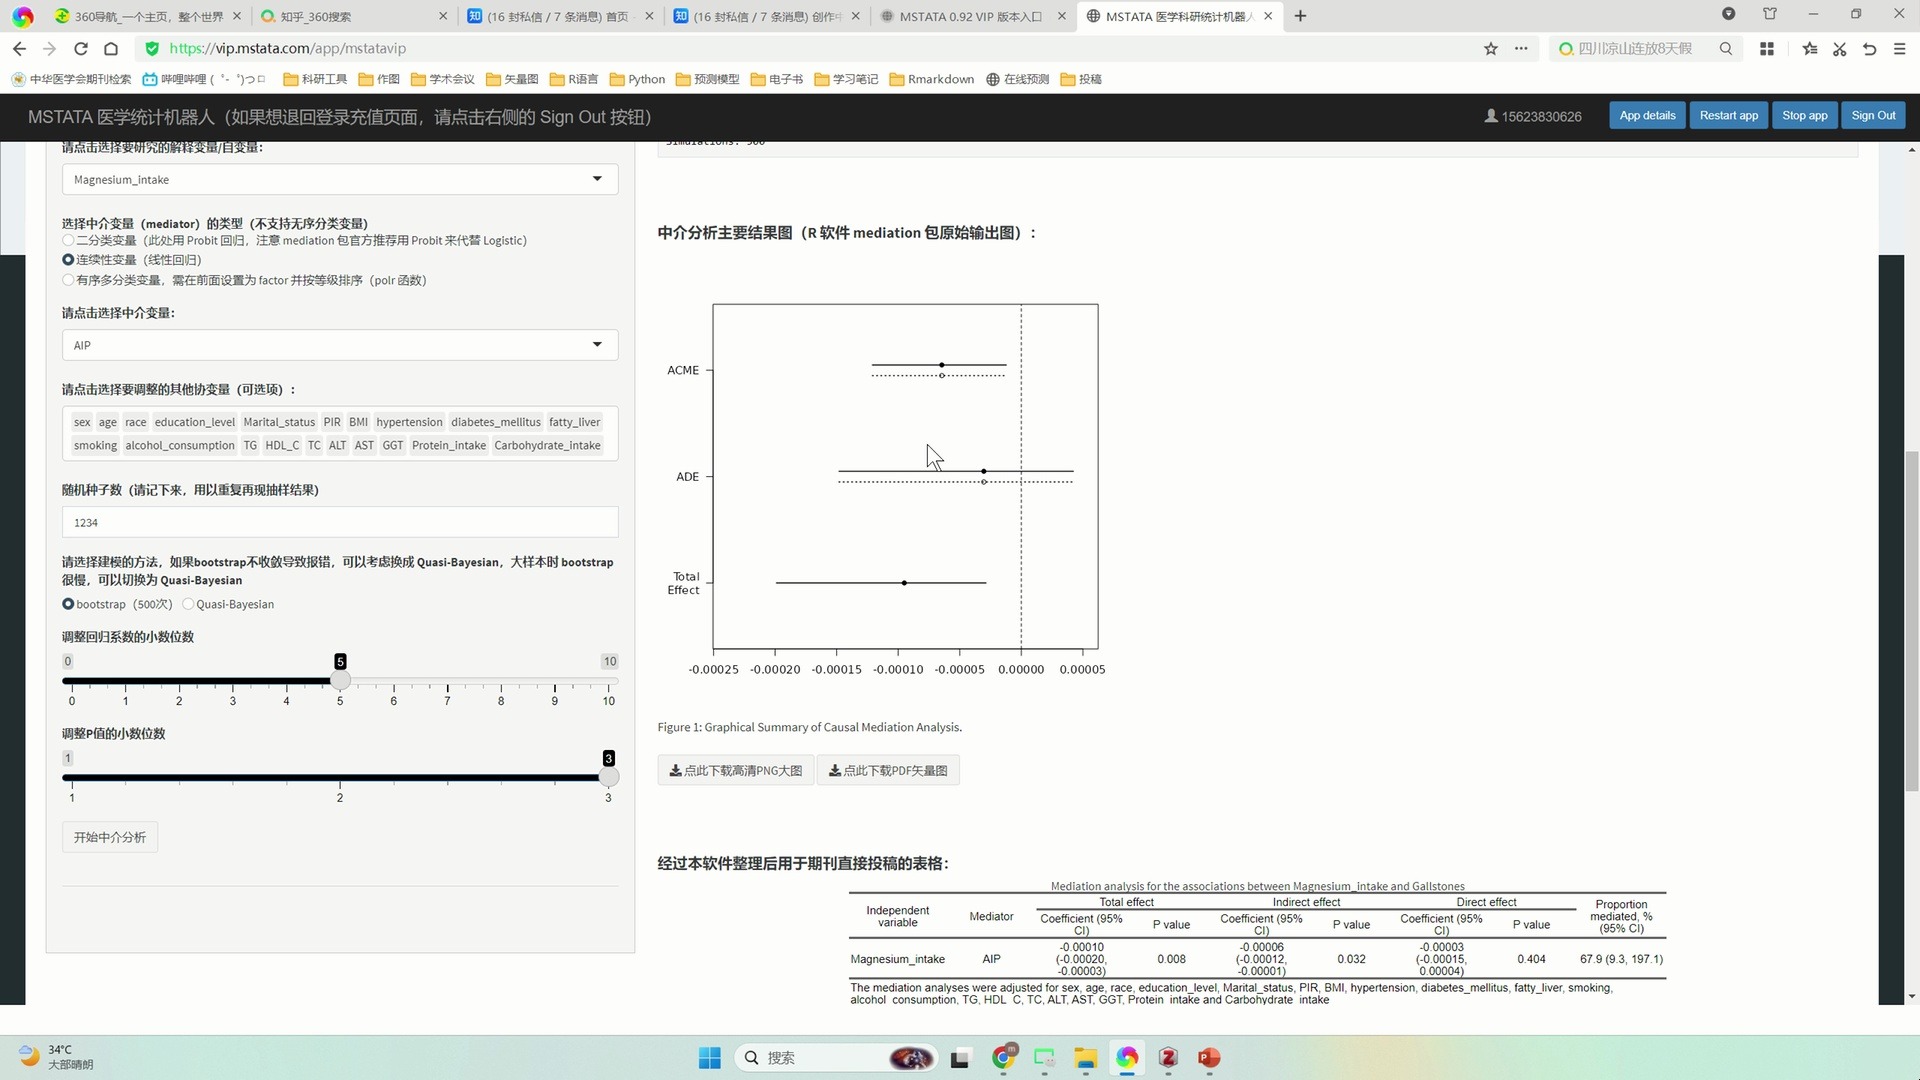Open Chrome from the taskbar
Viewport: 1920px width, 1080px height.
1004,1057
